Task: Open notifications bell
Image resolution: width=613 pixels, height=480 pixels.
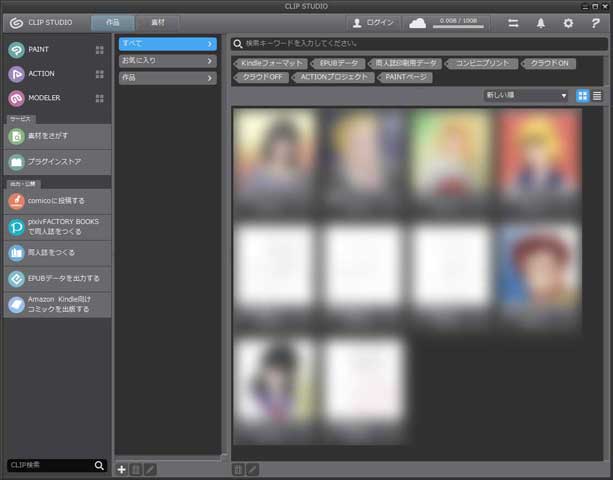Action: 541,23
